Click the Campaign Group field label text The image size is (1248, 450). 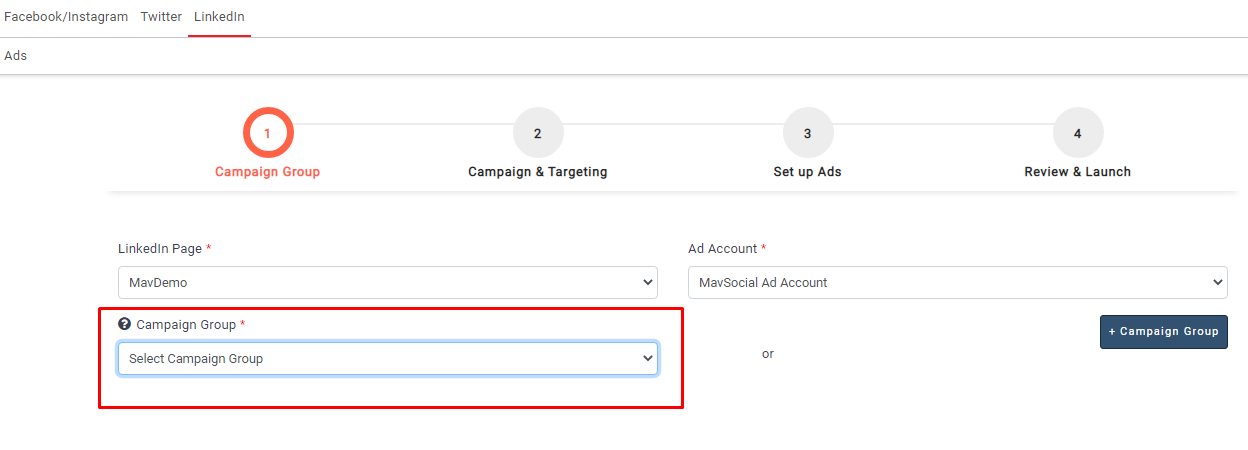coord(186,324)
